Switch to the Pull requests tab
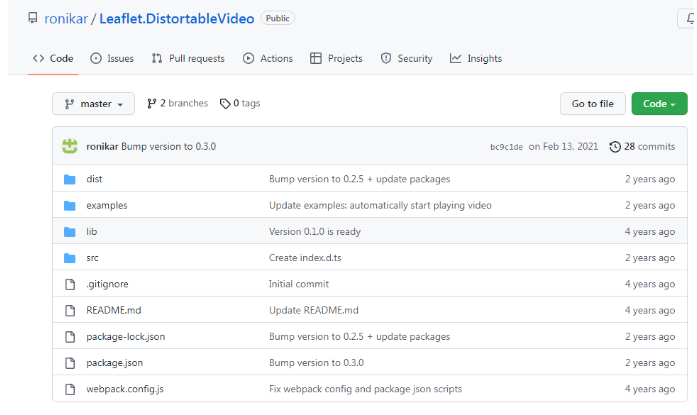This screenshot has width=697, height=415. (x=188, y=59)
